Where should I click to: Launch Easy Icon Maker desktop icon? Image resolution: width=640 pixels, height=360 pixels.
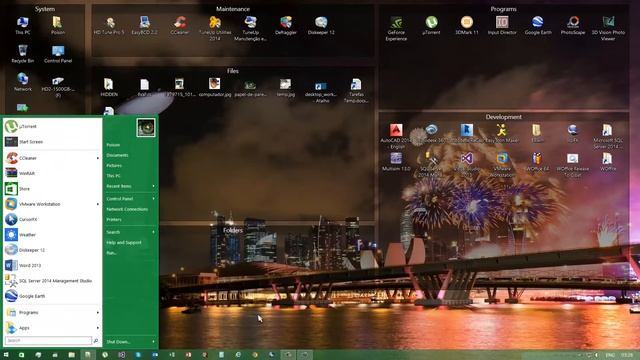[x=502, y=133]
